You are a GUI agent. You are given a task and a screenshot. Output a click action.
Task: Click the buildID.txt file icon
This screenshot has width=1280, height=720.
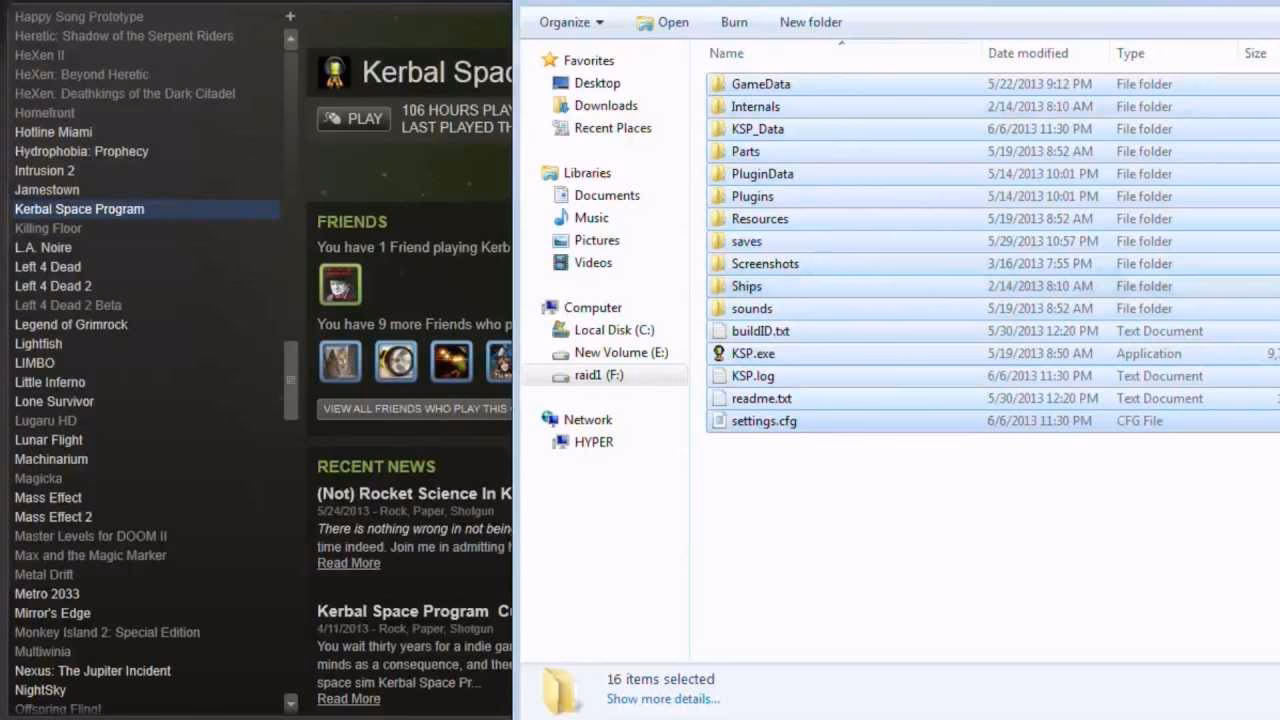click(718, 331)
